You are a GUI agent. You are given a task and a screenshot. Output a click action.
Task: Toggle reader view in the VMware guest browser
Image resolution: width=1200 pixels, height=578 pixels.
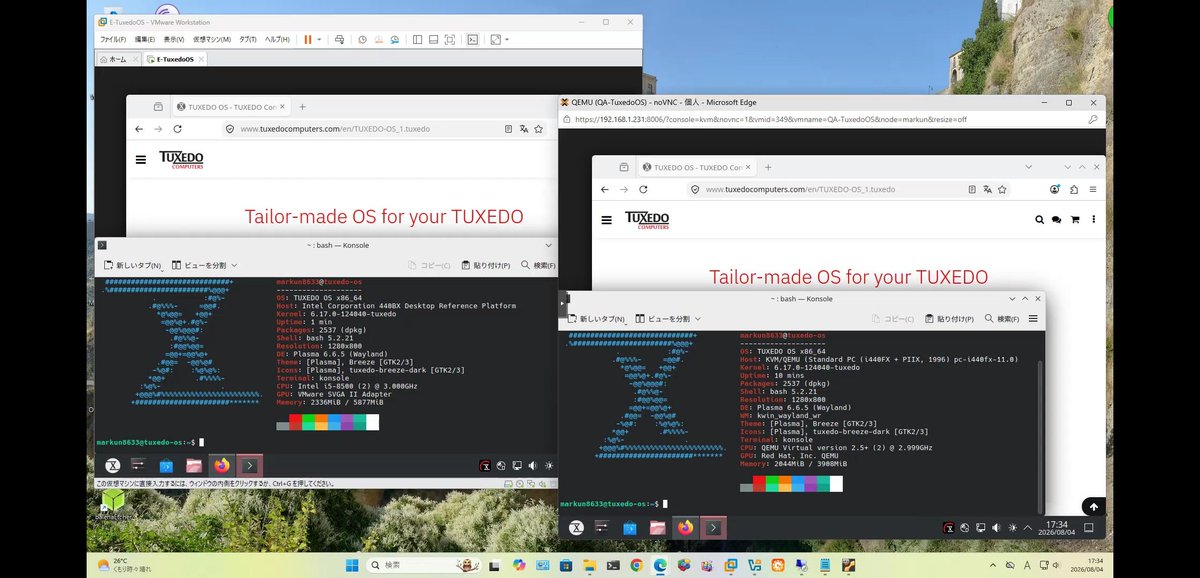(508, 128)
